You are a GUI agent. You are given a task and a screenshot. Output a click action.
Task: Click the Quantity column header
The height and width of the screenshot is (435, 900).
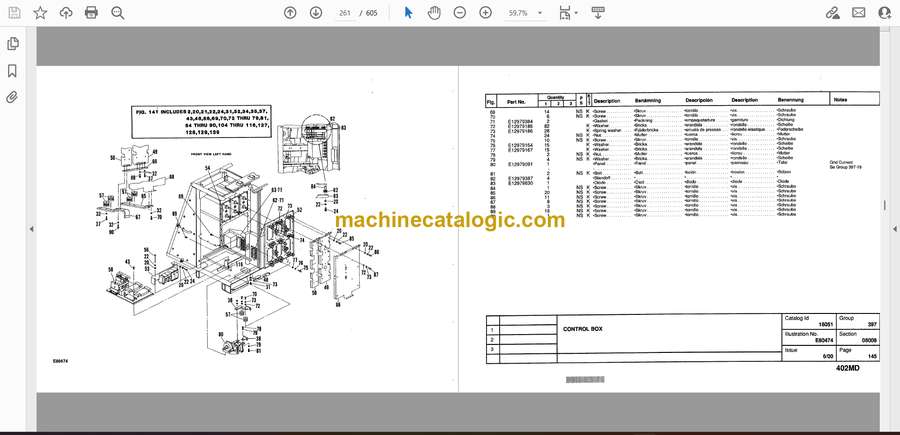pyautogui.click(x=556, y=97)
